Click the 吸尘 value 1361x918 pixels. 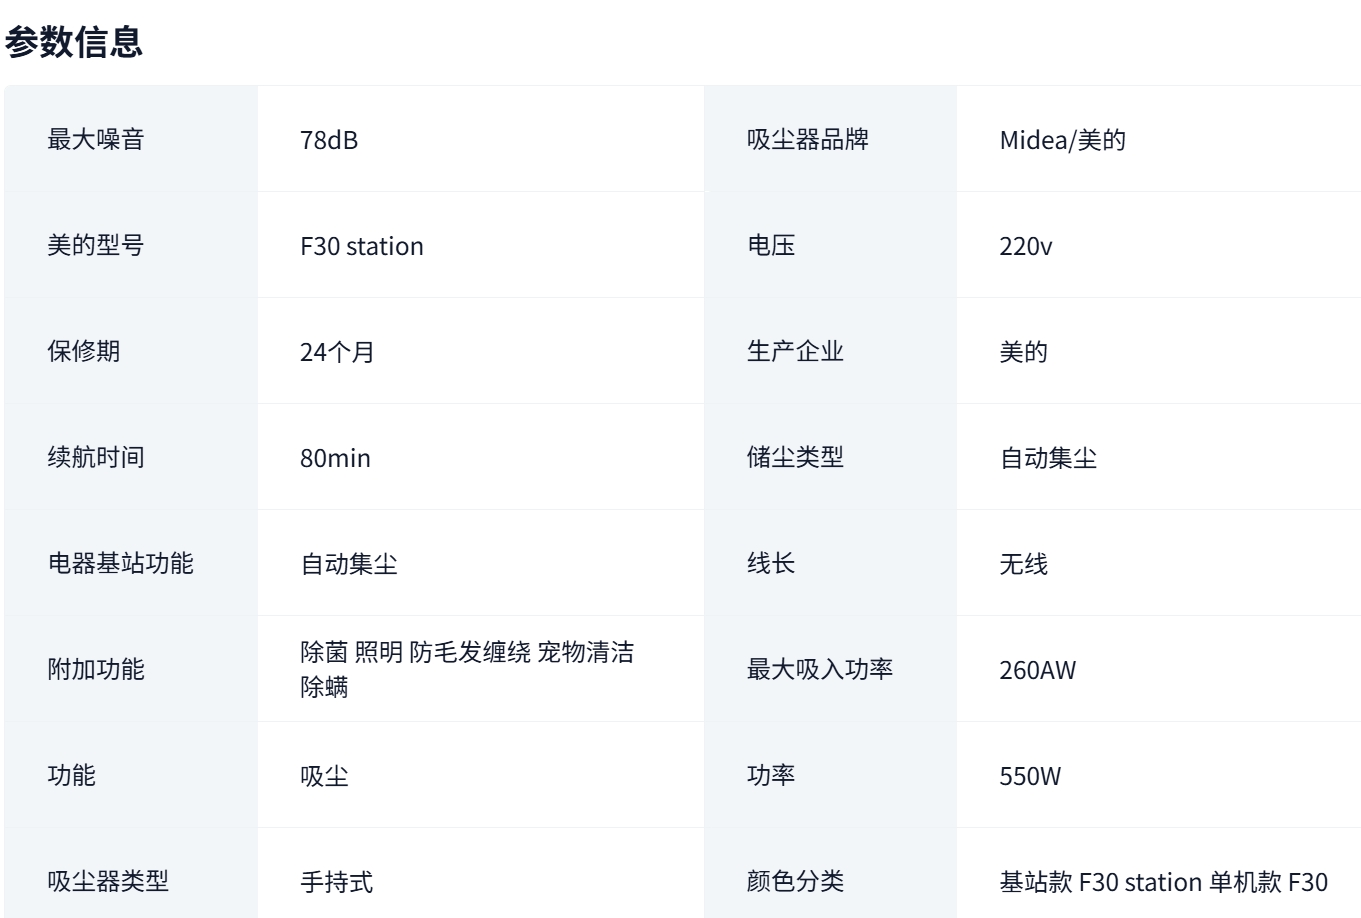click(x=324, y=776)
